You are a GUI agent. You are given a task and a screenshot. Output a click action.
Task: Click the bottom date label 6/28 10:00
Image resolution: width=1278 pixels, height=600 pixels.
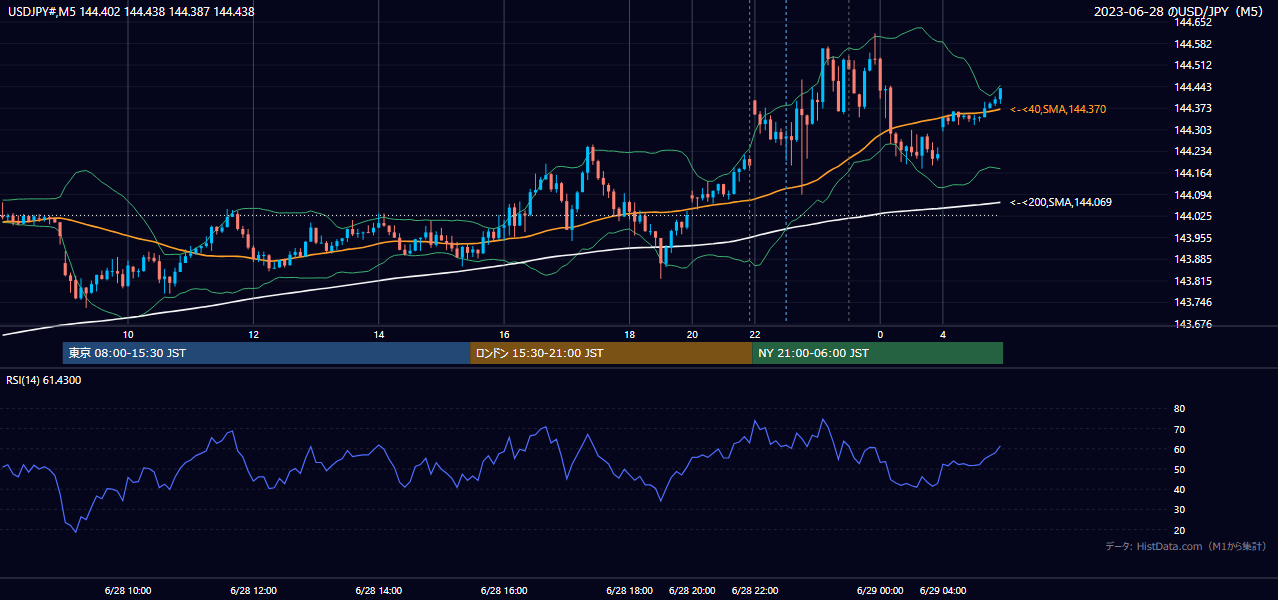[127, 591]
